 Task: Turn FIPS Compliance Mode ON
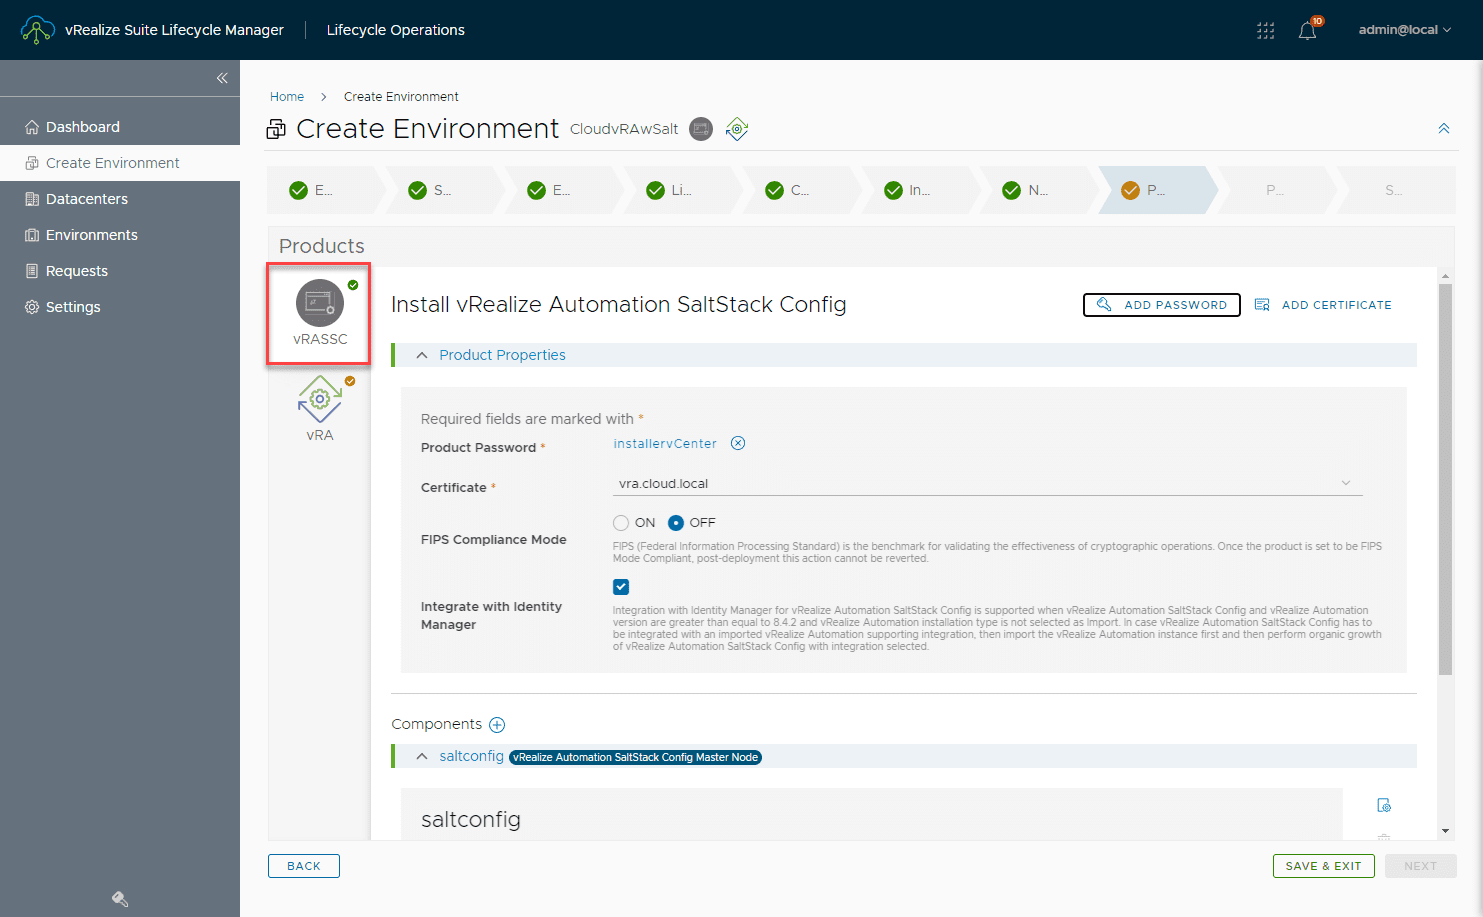(621, 523)
